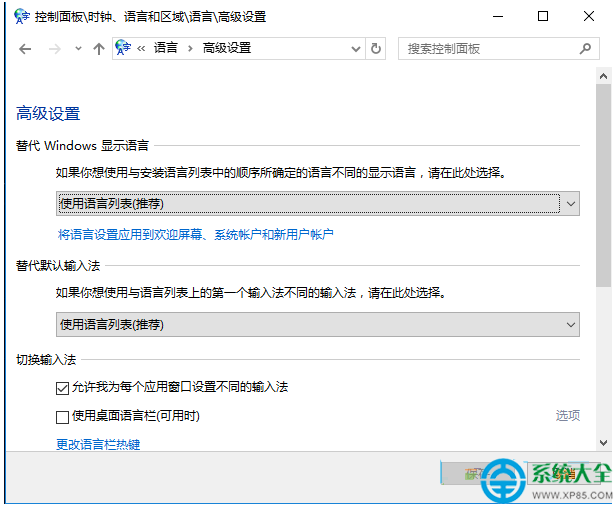
Task: Click the 选项 link for language bar
Action: pos(567,416)
